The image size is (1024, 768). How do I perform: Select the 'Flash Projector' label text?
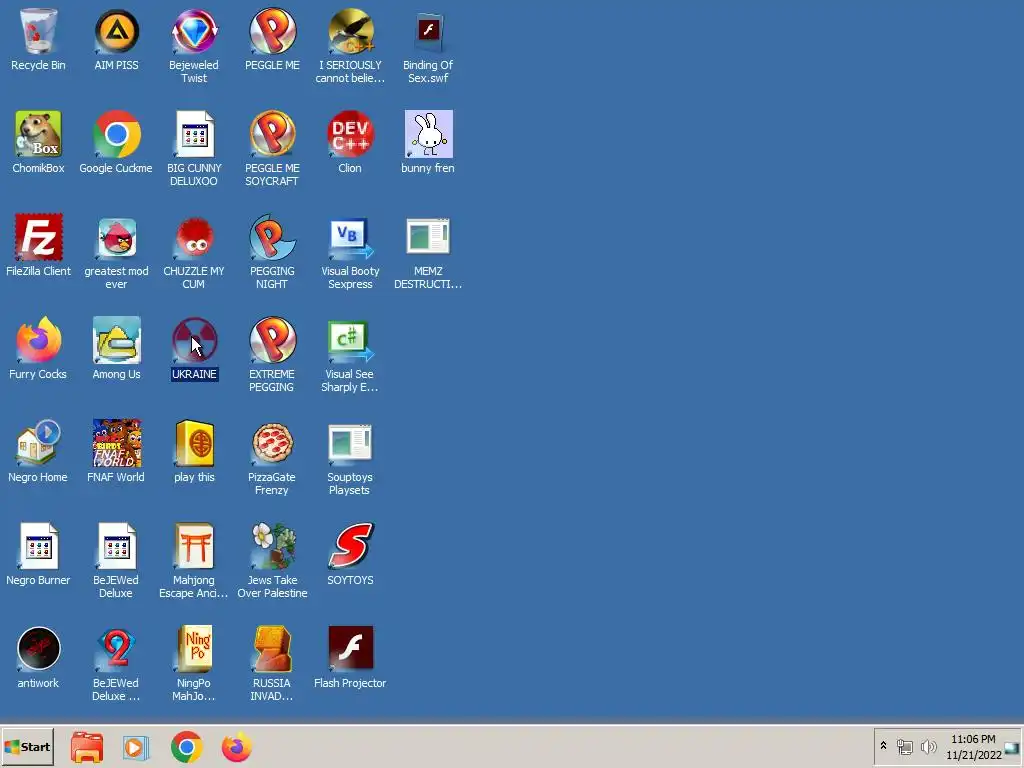click(x=350, y=683)
